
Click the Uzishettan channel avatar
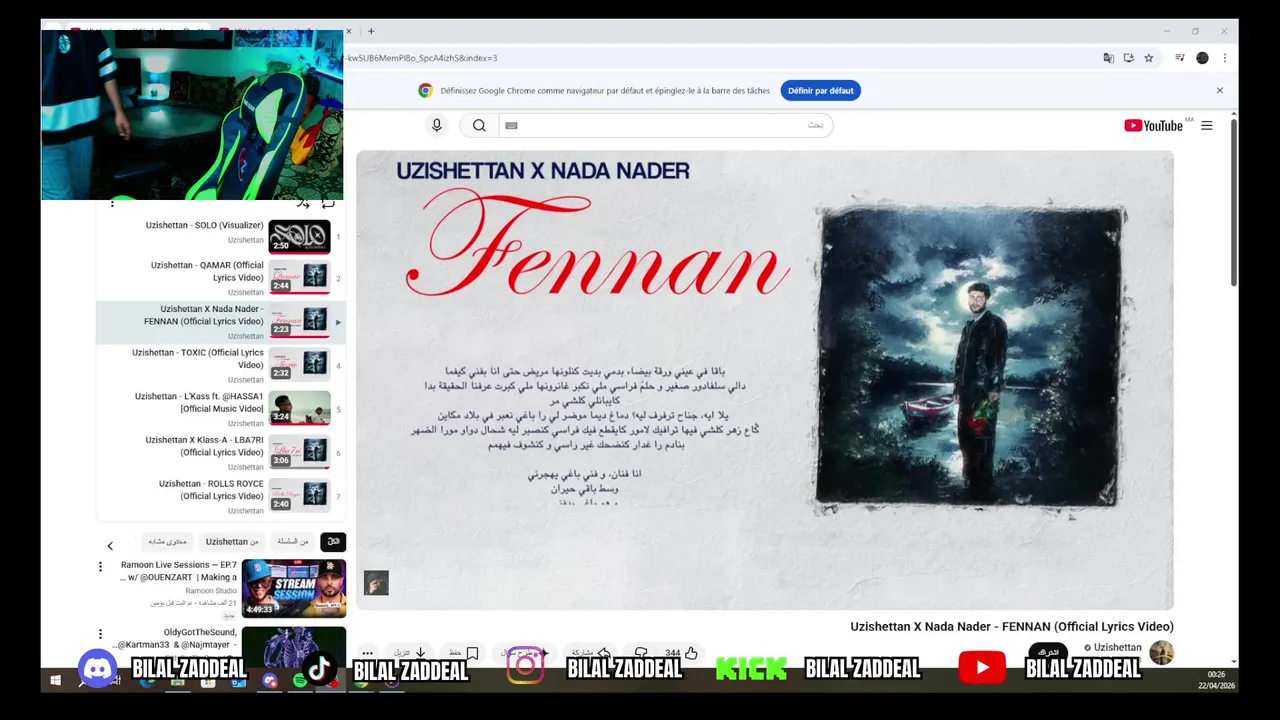click(x=1161, y=653)
